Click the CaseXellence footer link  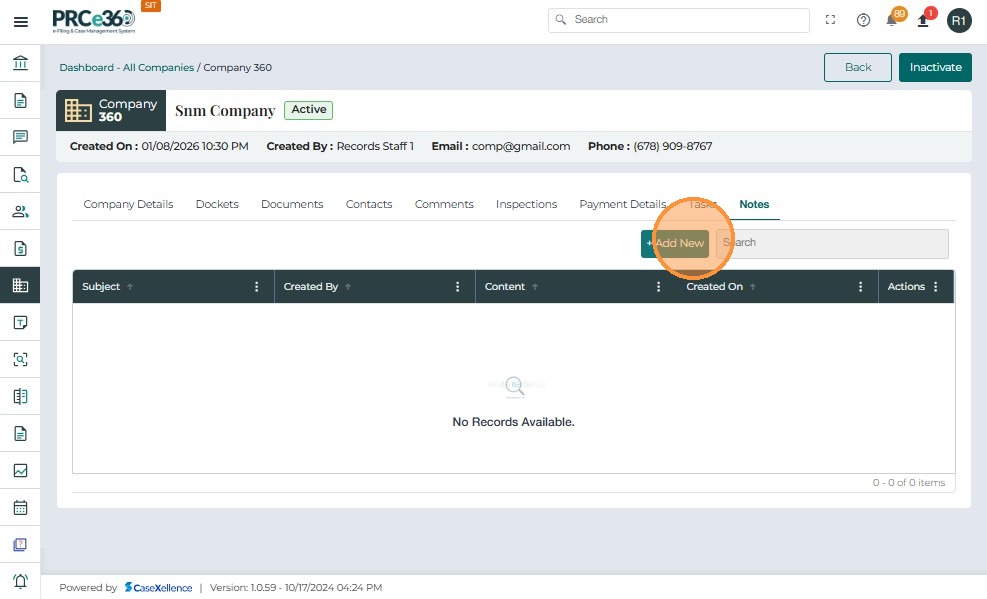(159, 588)
